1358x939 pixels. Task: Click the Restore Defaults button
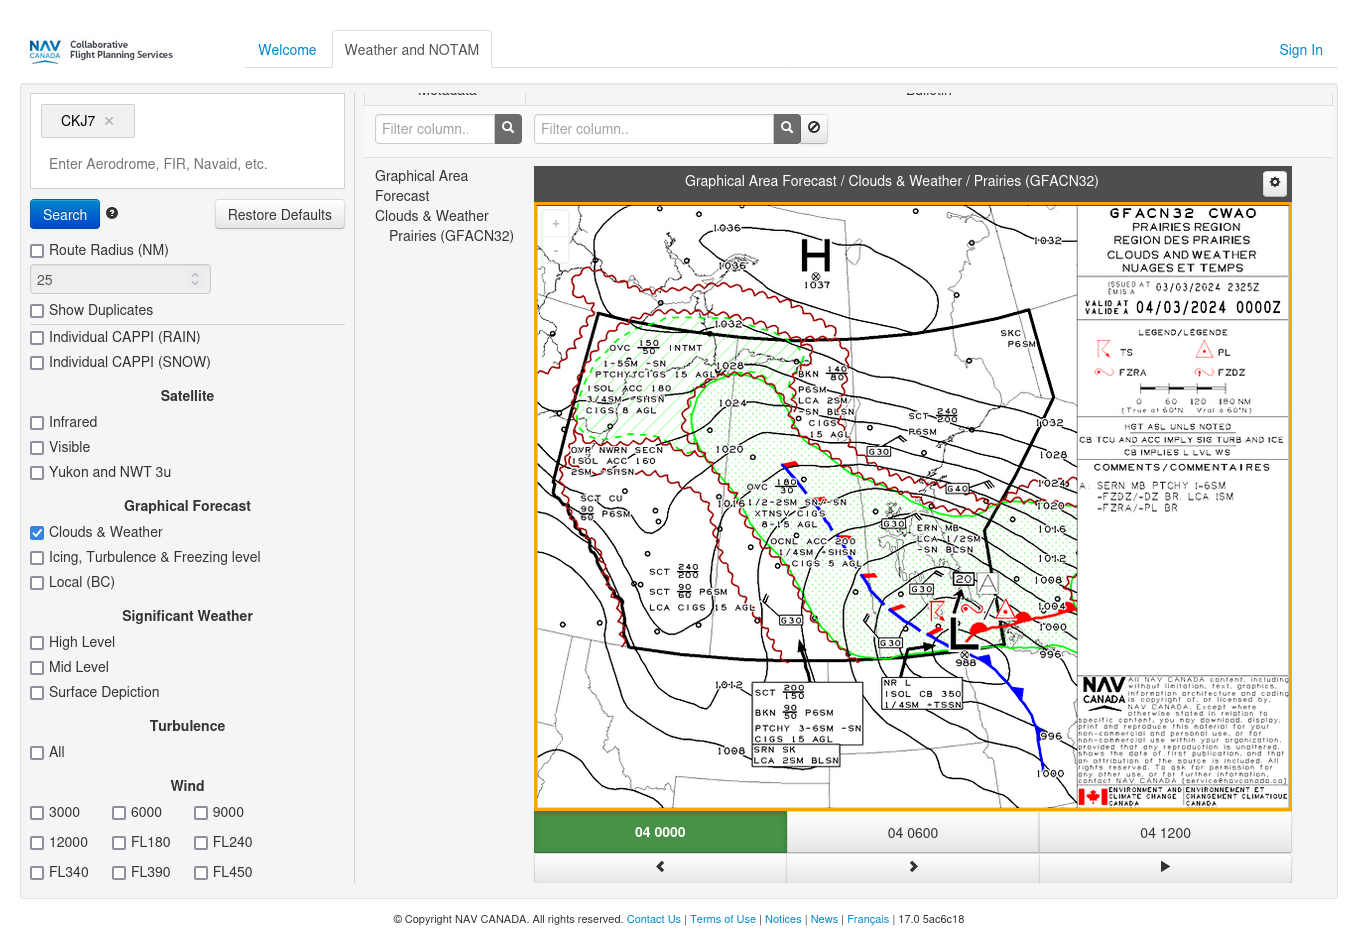280,215
